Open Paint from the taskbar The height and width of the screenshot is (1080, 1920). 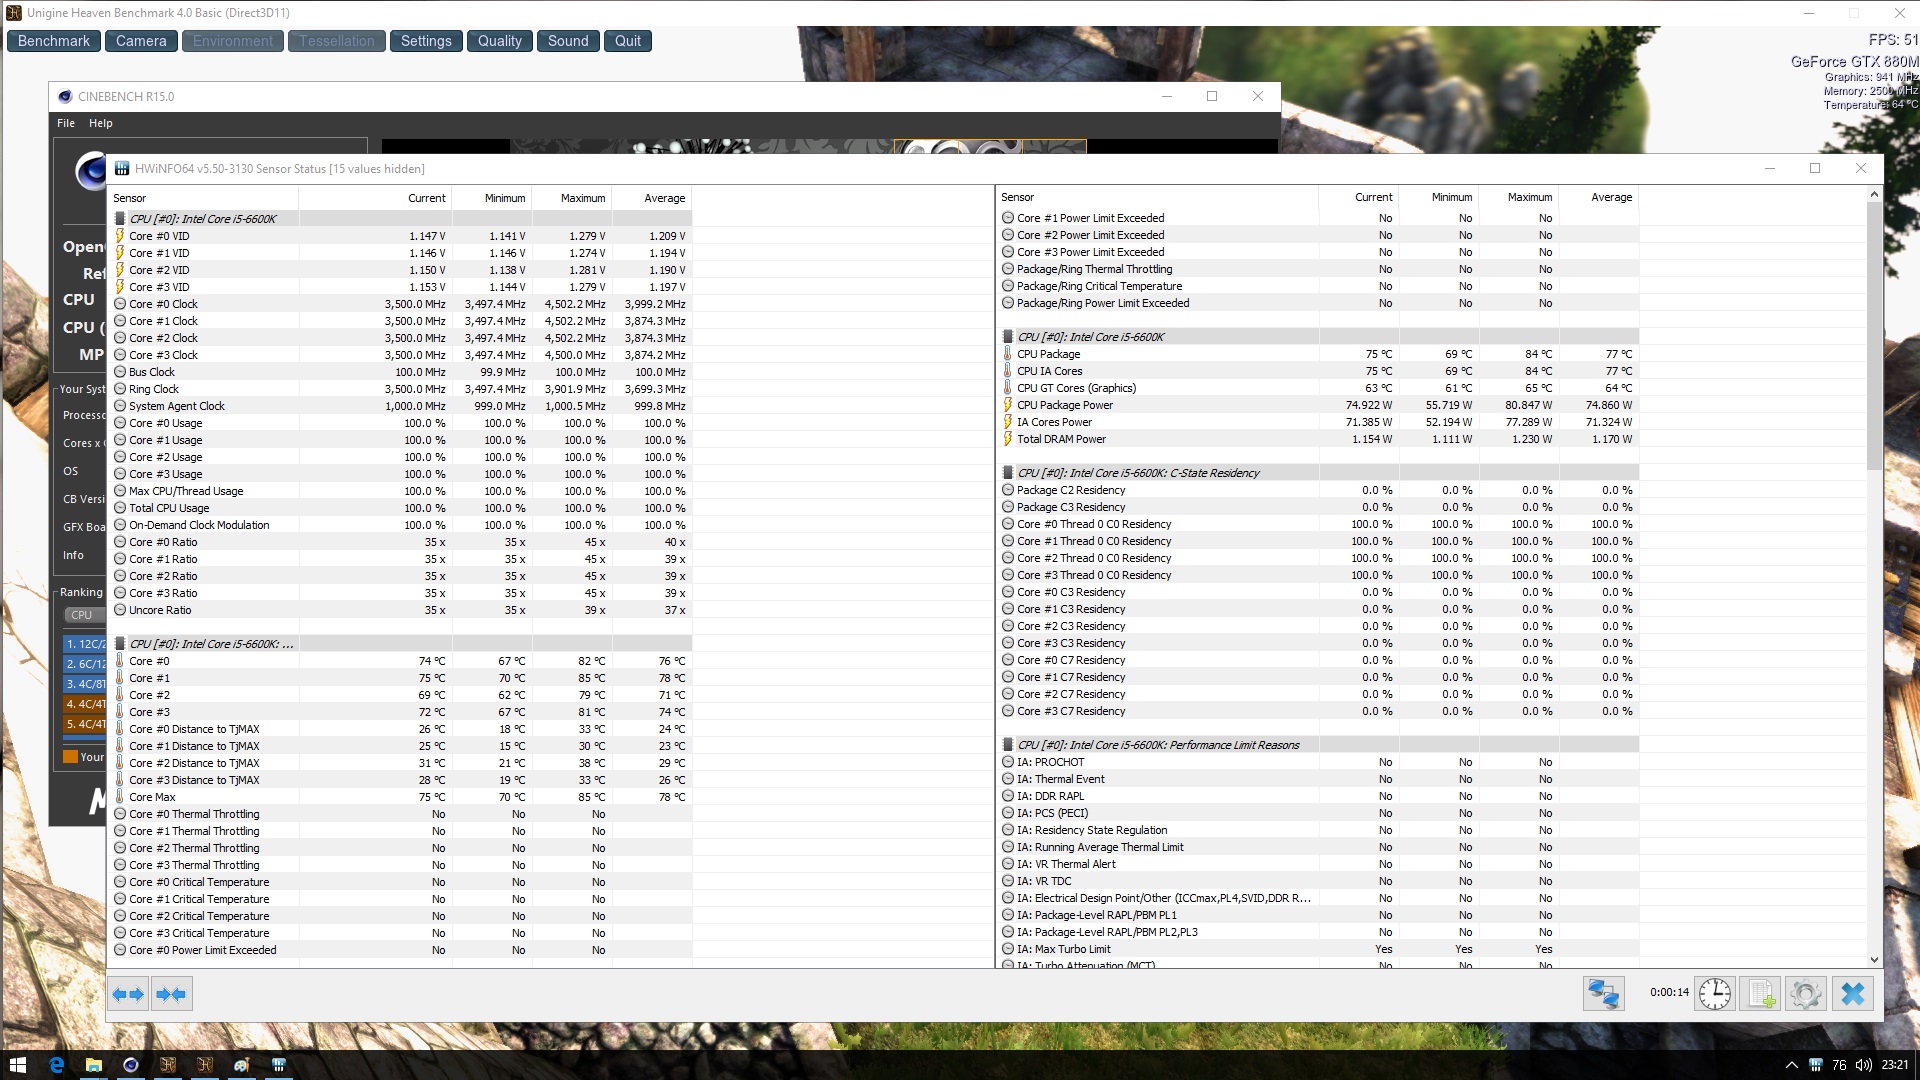[241, 1065]
